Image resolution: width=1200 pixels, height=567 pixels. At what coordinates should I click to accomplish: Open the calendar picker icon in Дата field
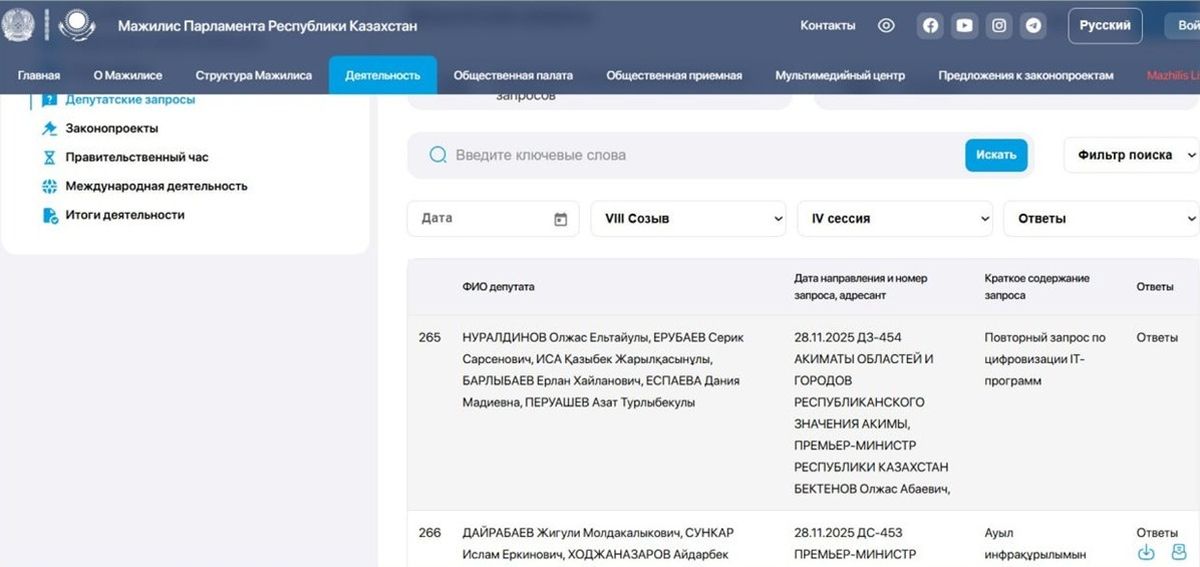(x=560, y=219)
